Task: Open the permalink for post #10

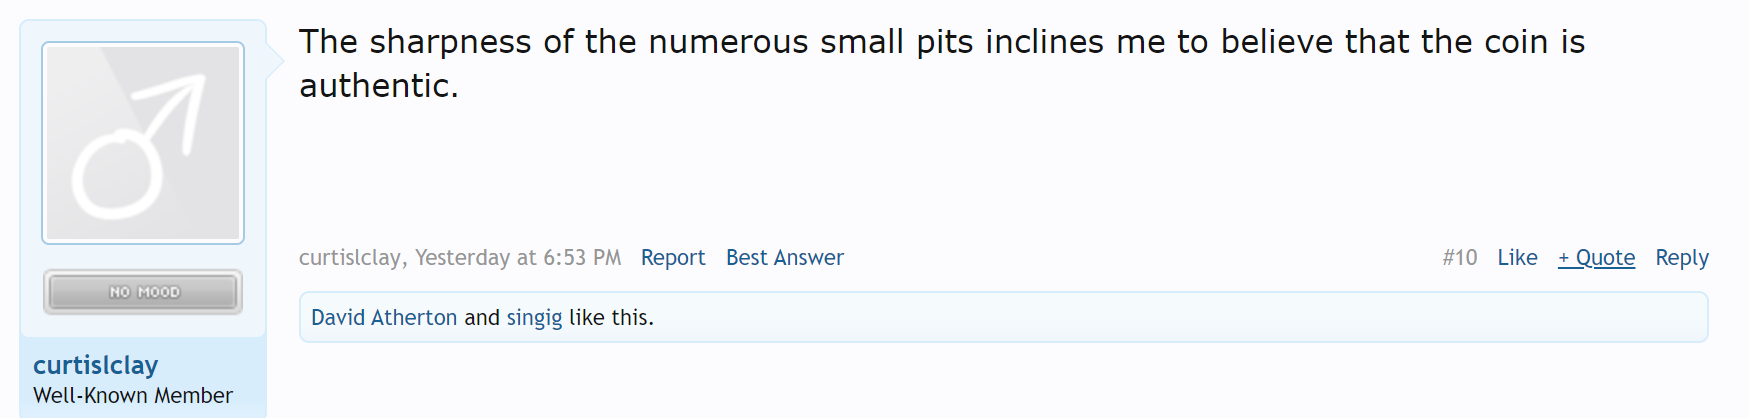Action: [x=1460, y=258]
